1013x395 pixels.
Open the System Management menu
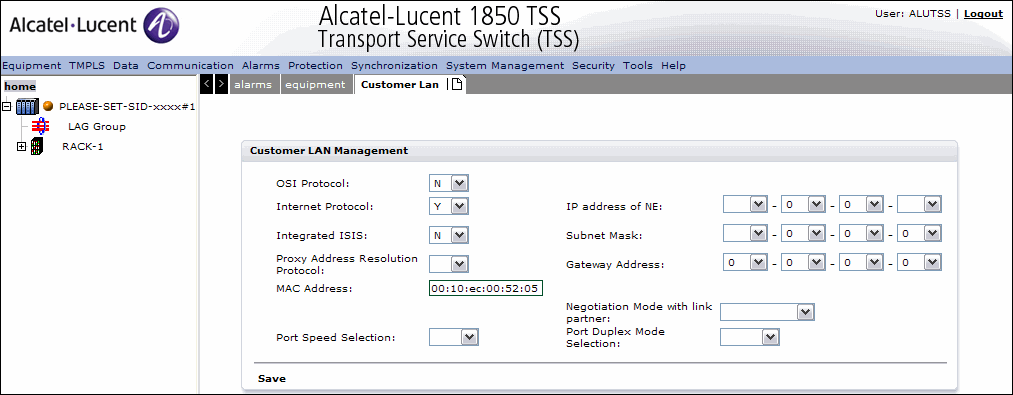pos(505,65)
